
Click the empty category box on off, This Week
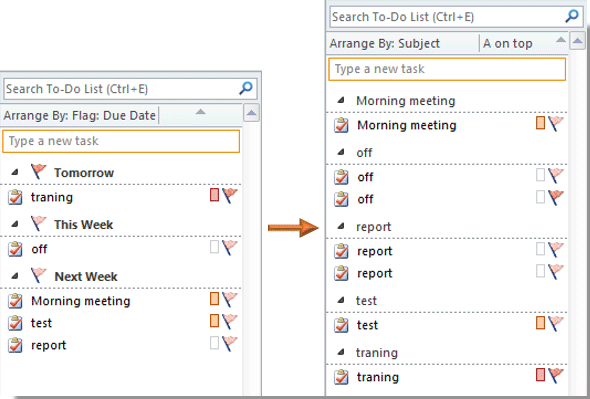pos(214,247)
